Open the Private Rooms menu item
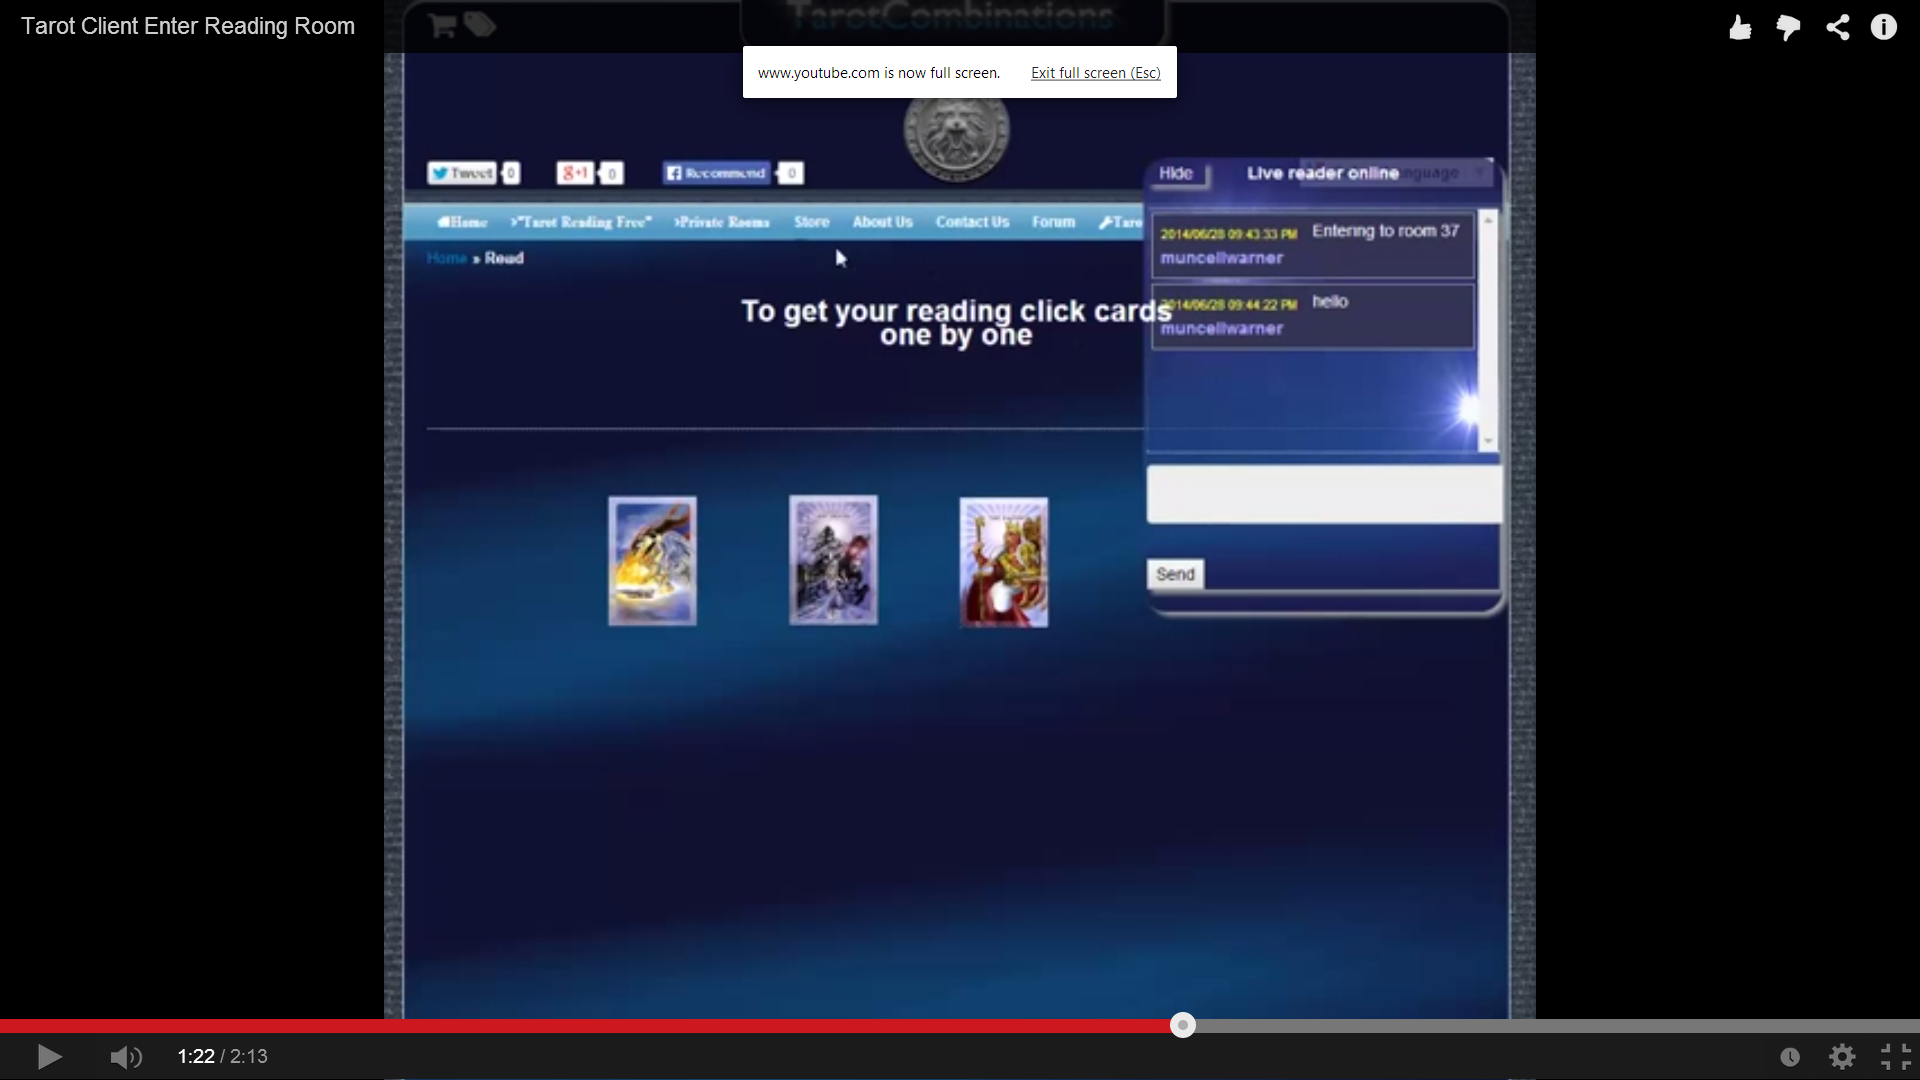The width and height of the screenshot is (1920, 1080). (x=721, y=222)
